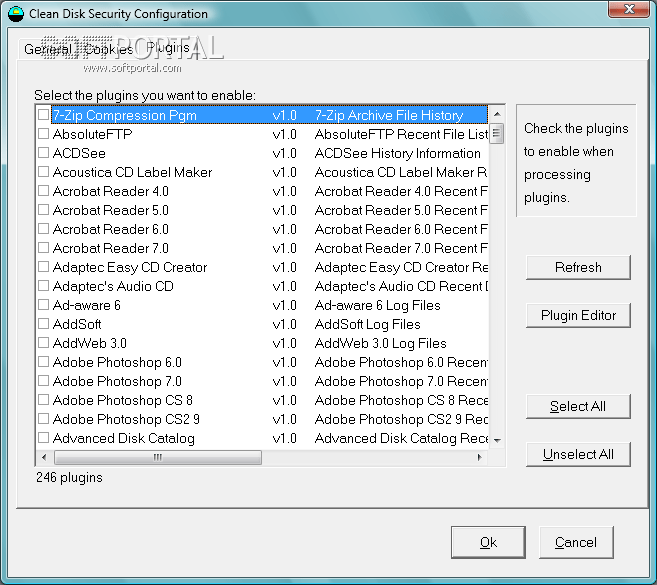Enable Acoustica CD Label Maker checkbox
The image size is (657, 585).
(x=44, y=171)
